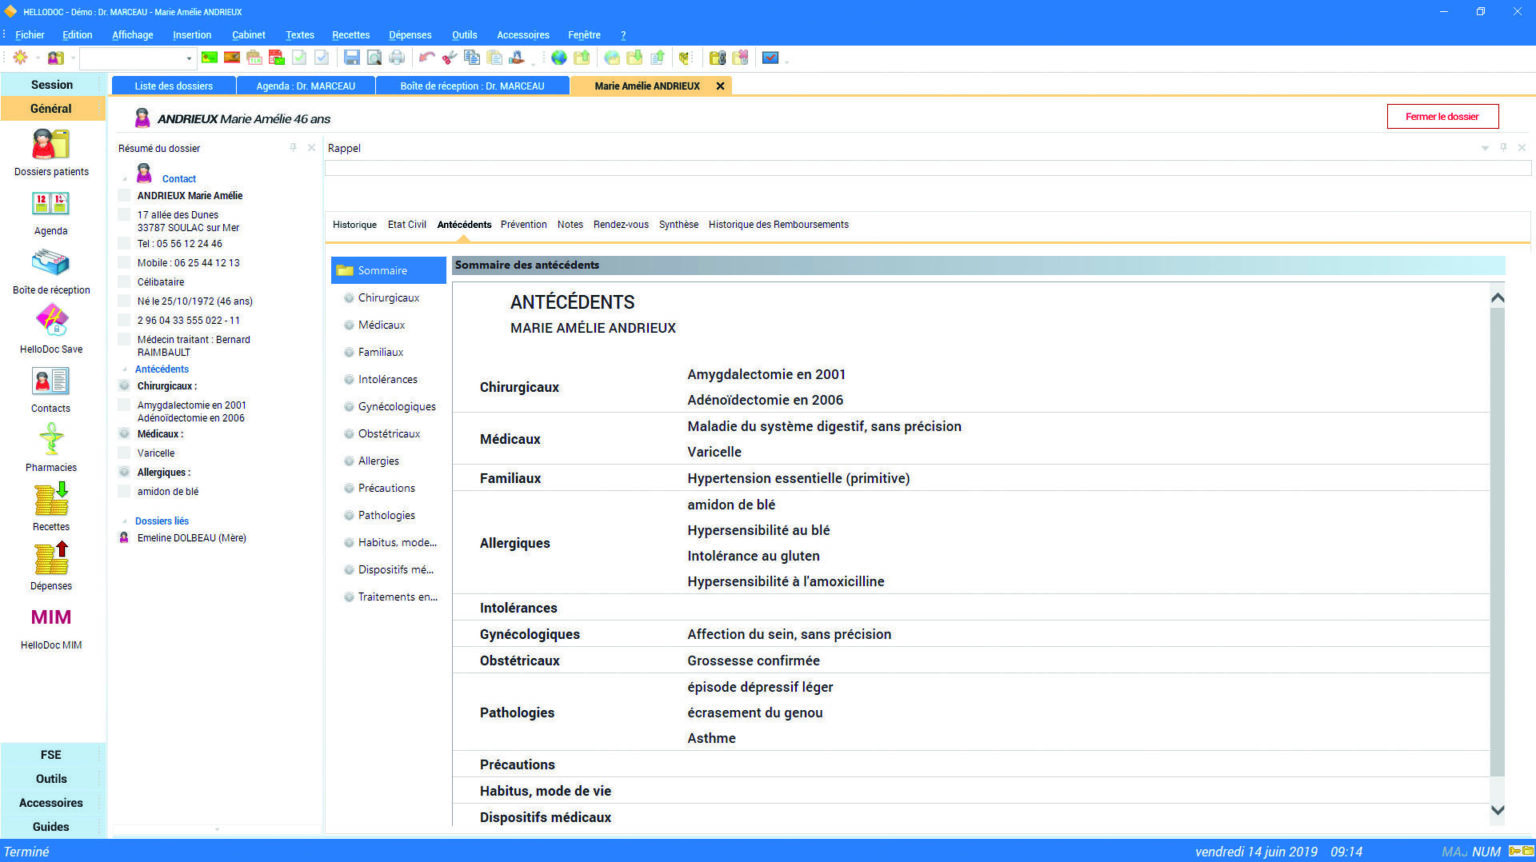Click the Fermer le dossier button
This screenshot has height=862, width=1536.
click(x=1442, y=116)
